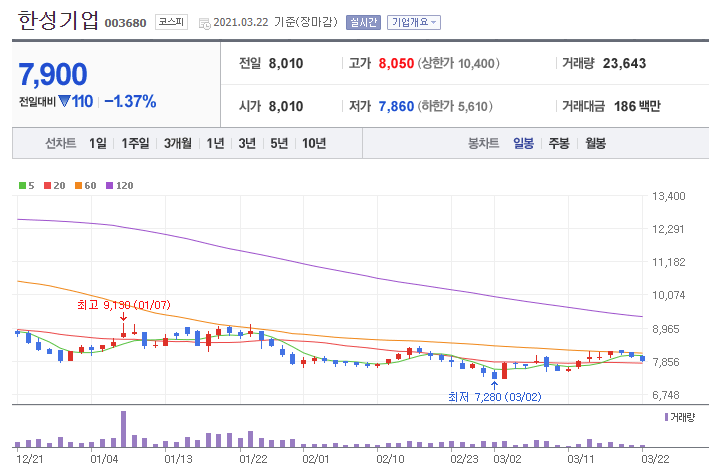Click the 한성기업 company title

pos(58,21)
